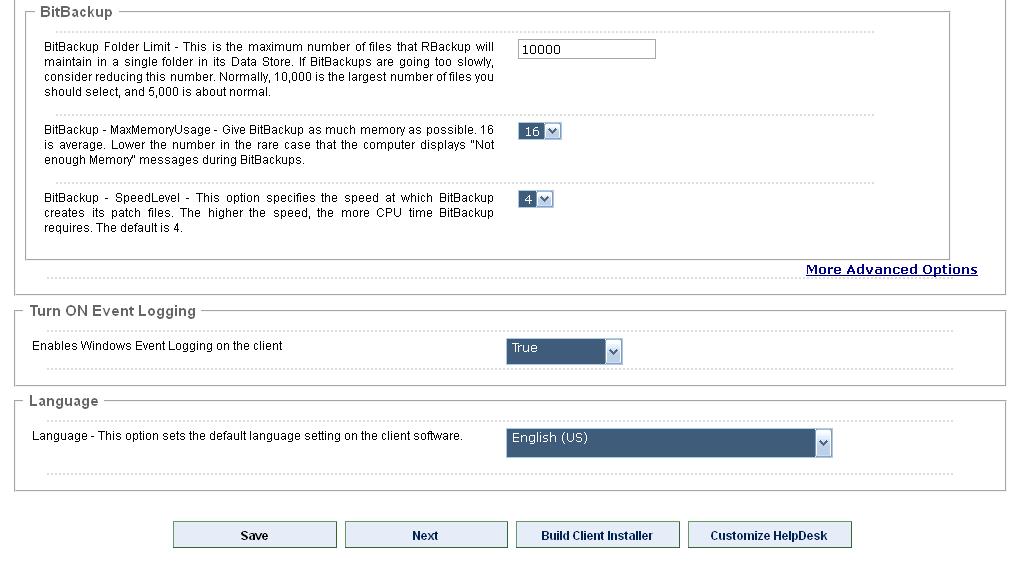Click the arrow on the Language dropdown

click(823, 443)
